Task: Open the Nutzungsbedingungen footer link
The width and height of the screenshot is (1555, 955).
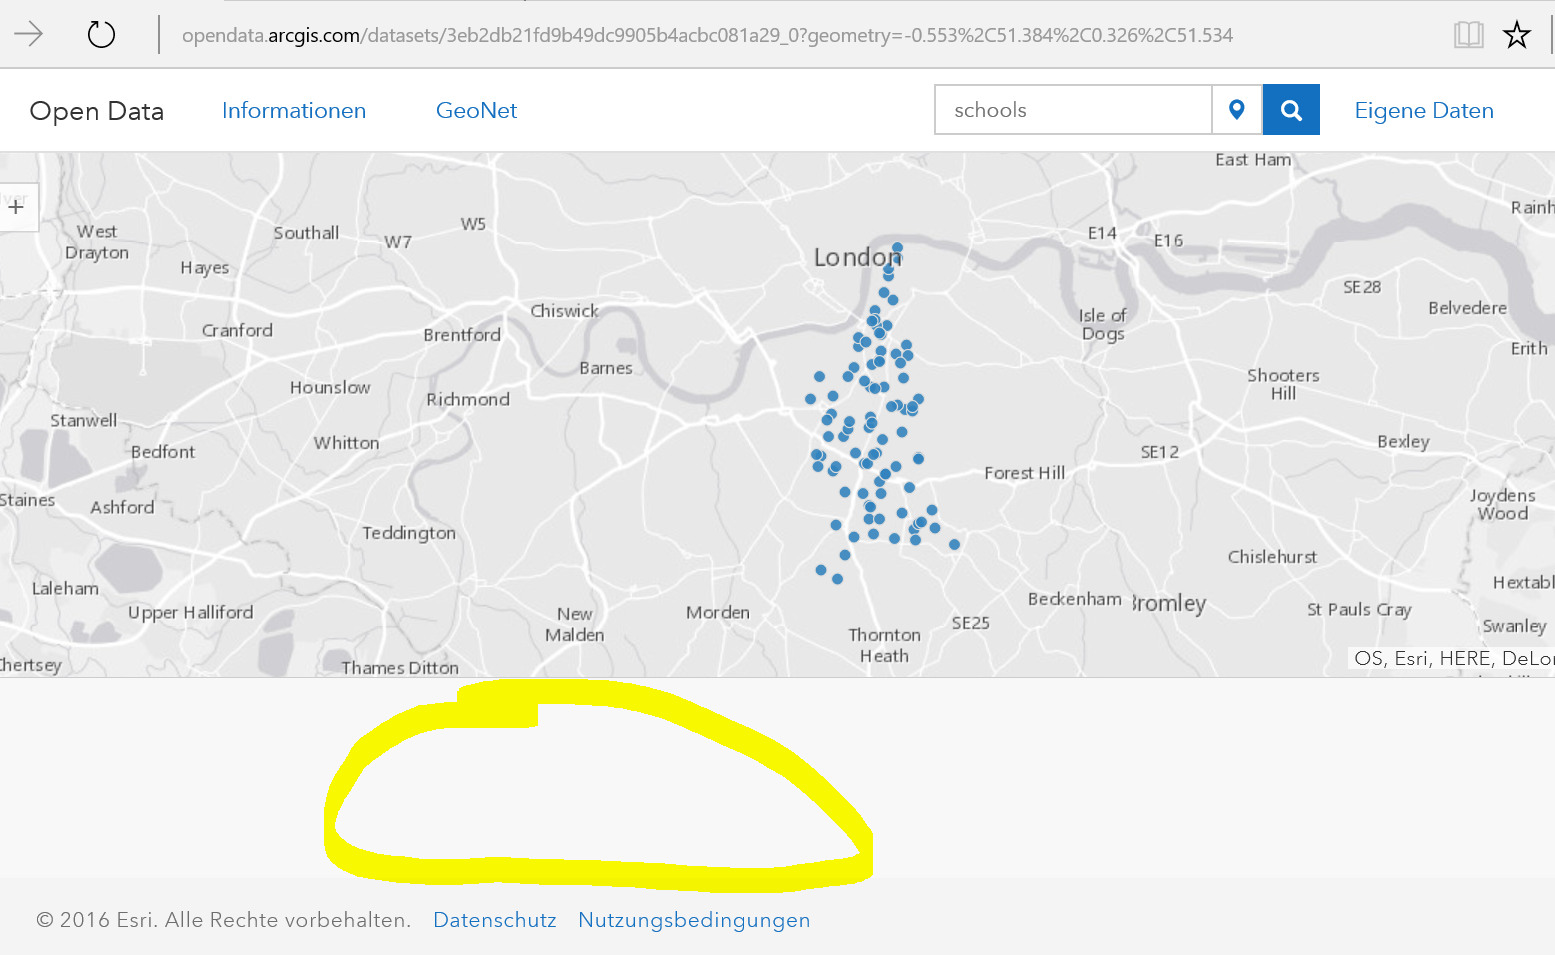Action: (x=694, y=920)
